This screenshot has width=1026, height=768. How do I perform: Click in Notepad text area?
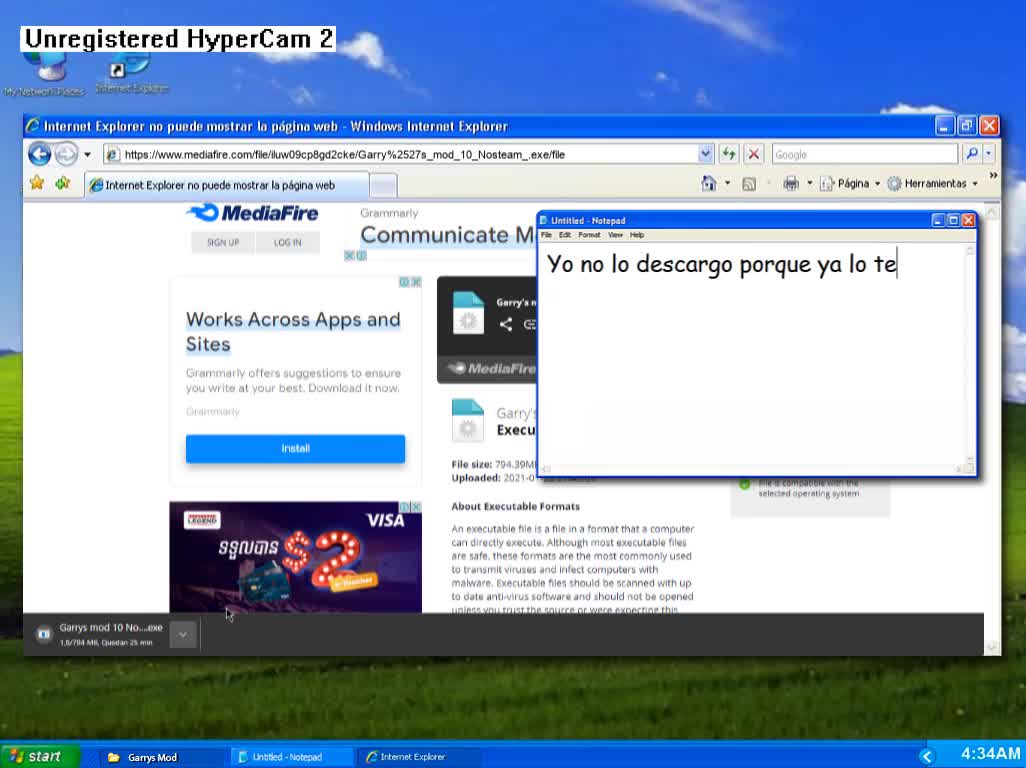point(752,353)
